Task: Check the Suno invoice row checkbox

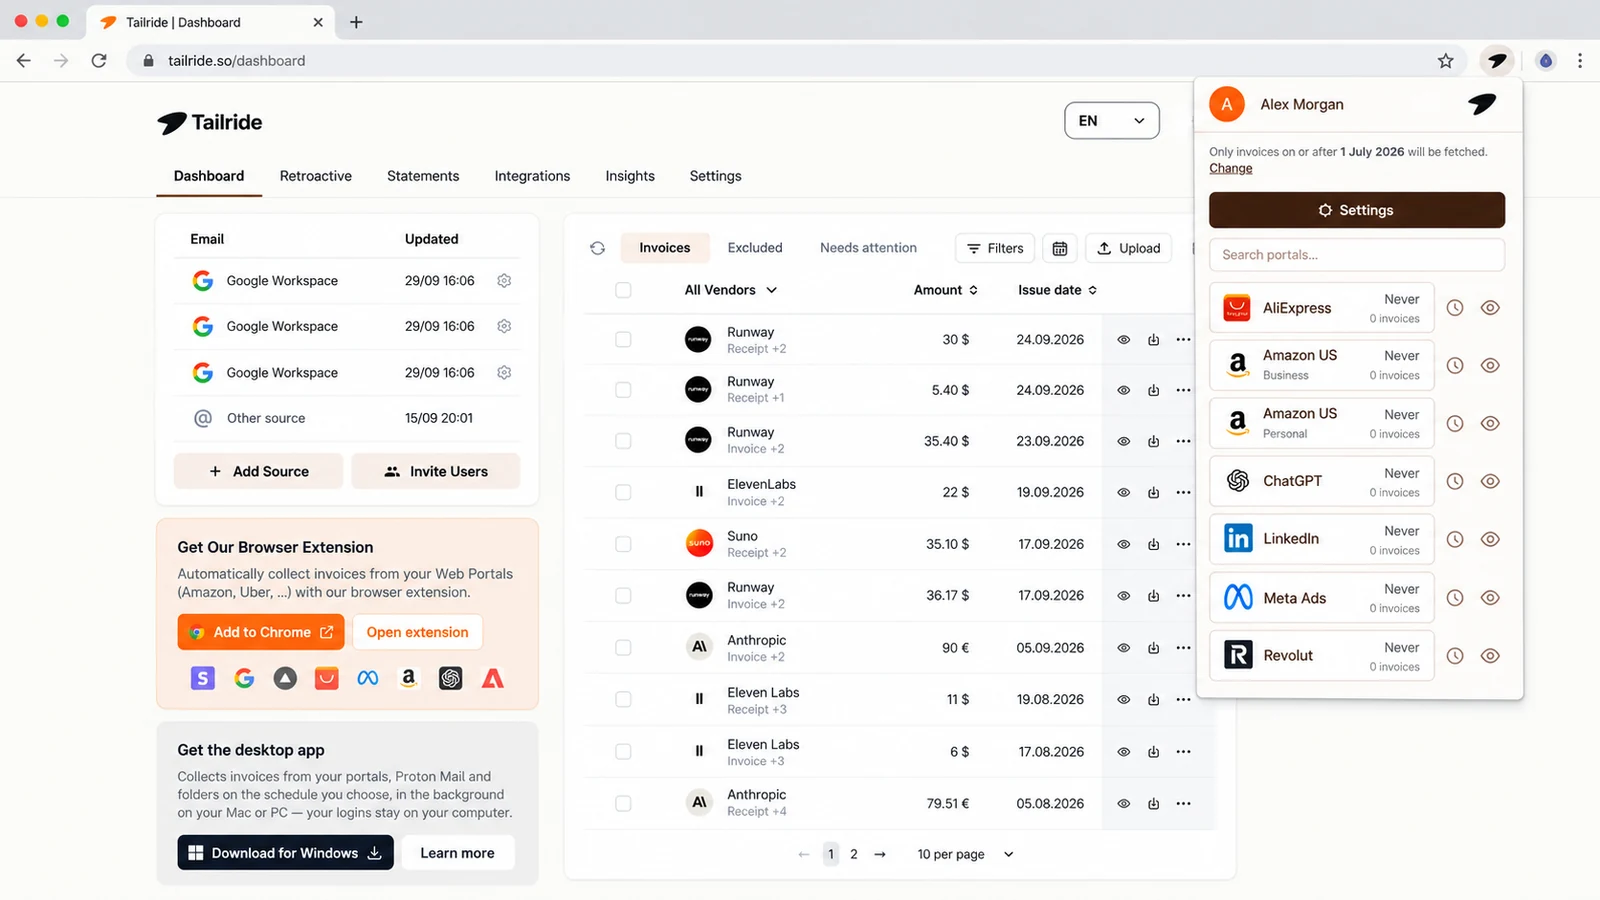Action: coord(623,544)
